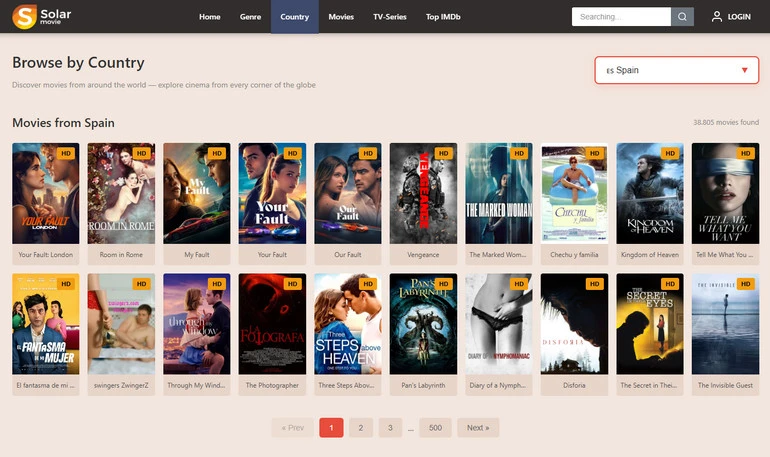Click the 'The Invisible Guest' title text
The image size is (770, 457).
coord(725,385)
